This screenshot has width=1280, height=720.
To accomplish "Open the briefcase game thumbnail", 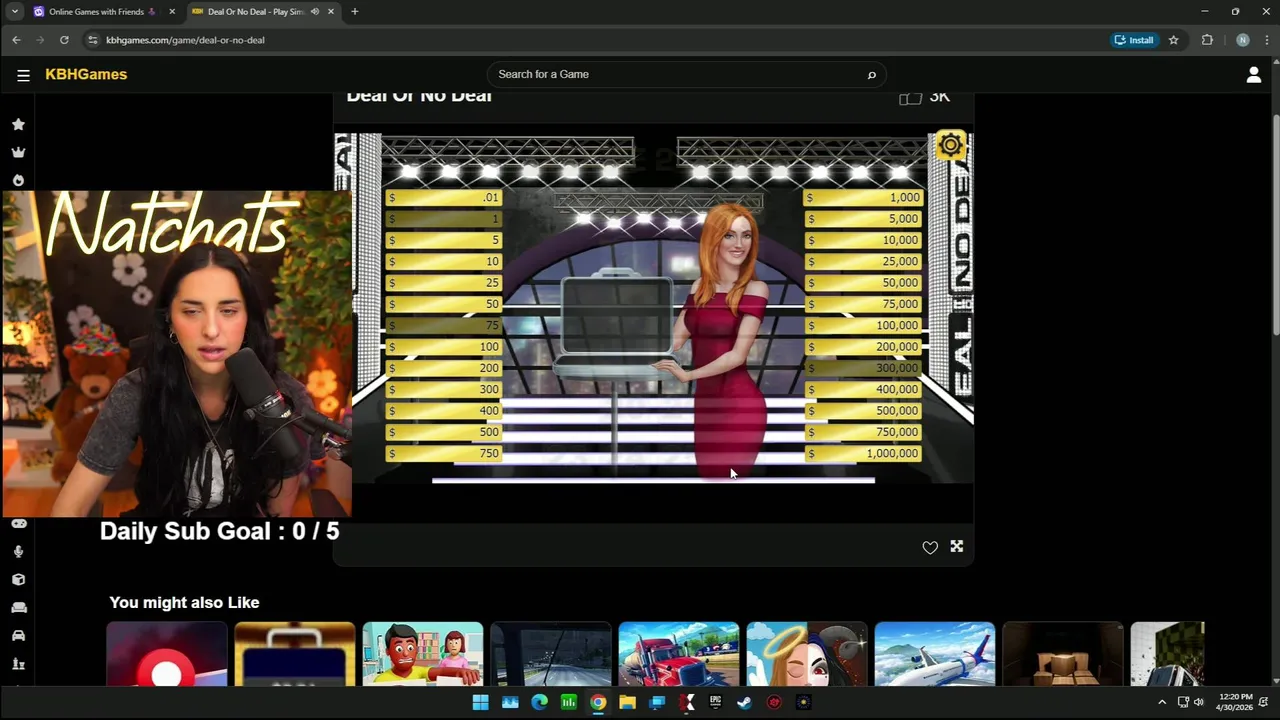I will 295,654.
